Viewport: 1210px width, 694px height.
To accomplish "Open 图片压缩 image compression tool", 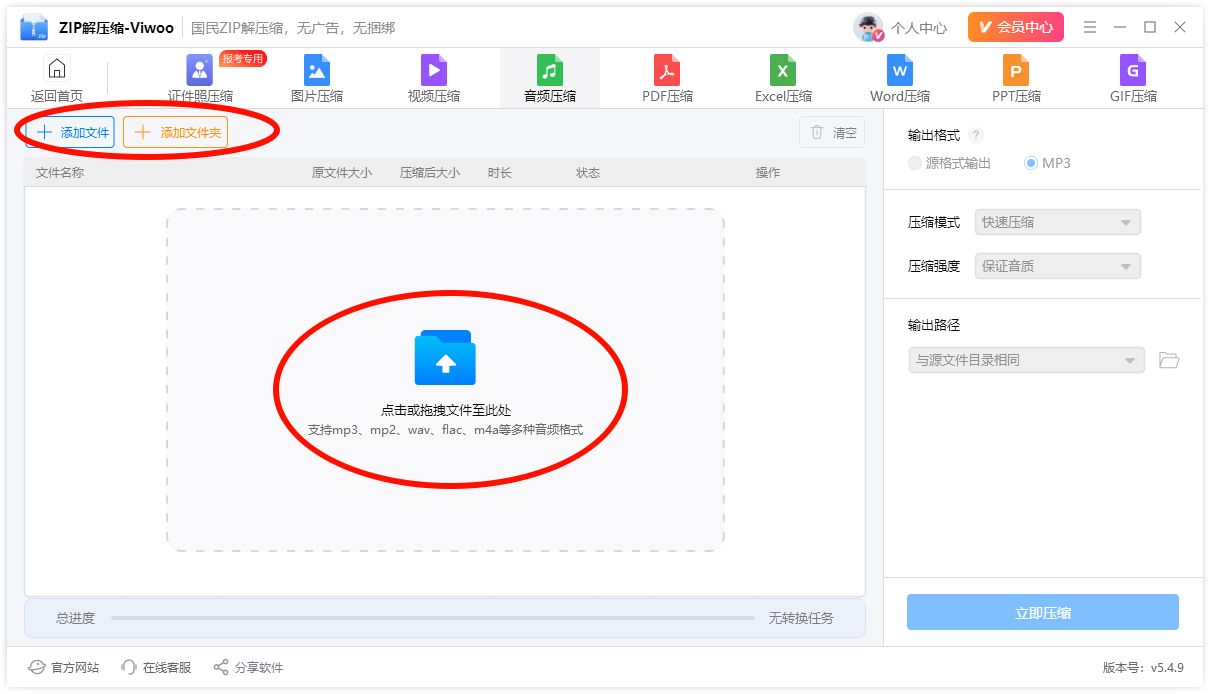I will pyautogui.click(x=317, y=79).
